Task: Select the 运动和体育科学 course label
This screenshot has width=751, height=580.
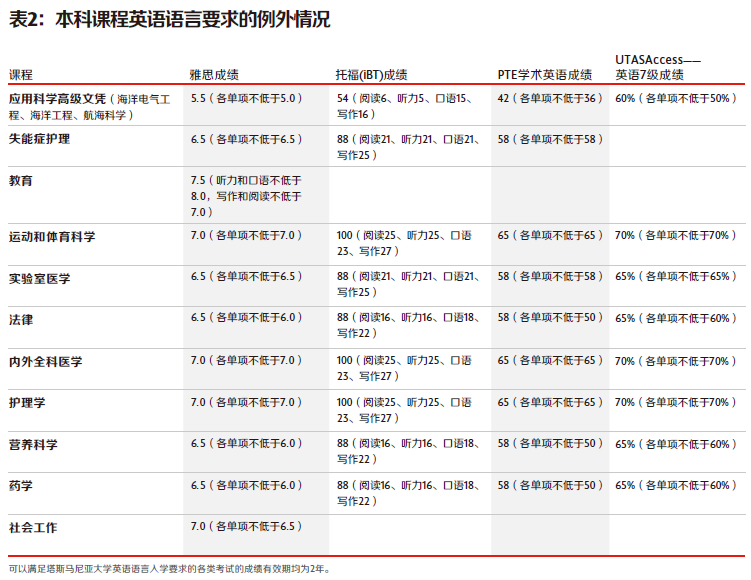Action: point(52,237)
